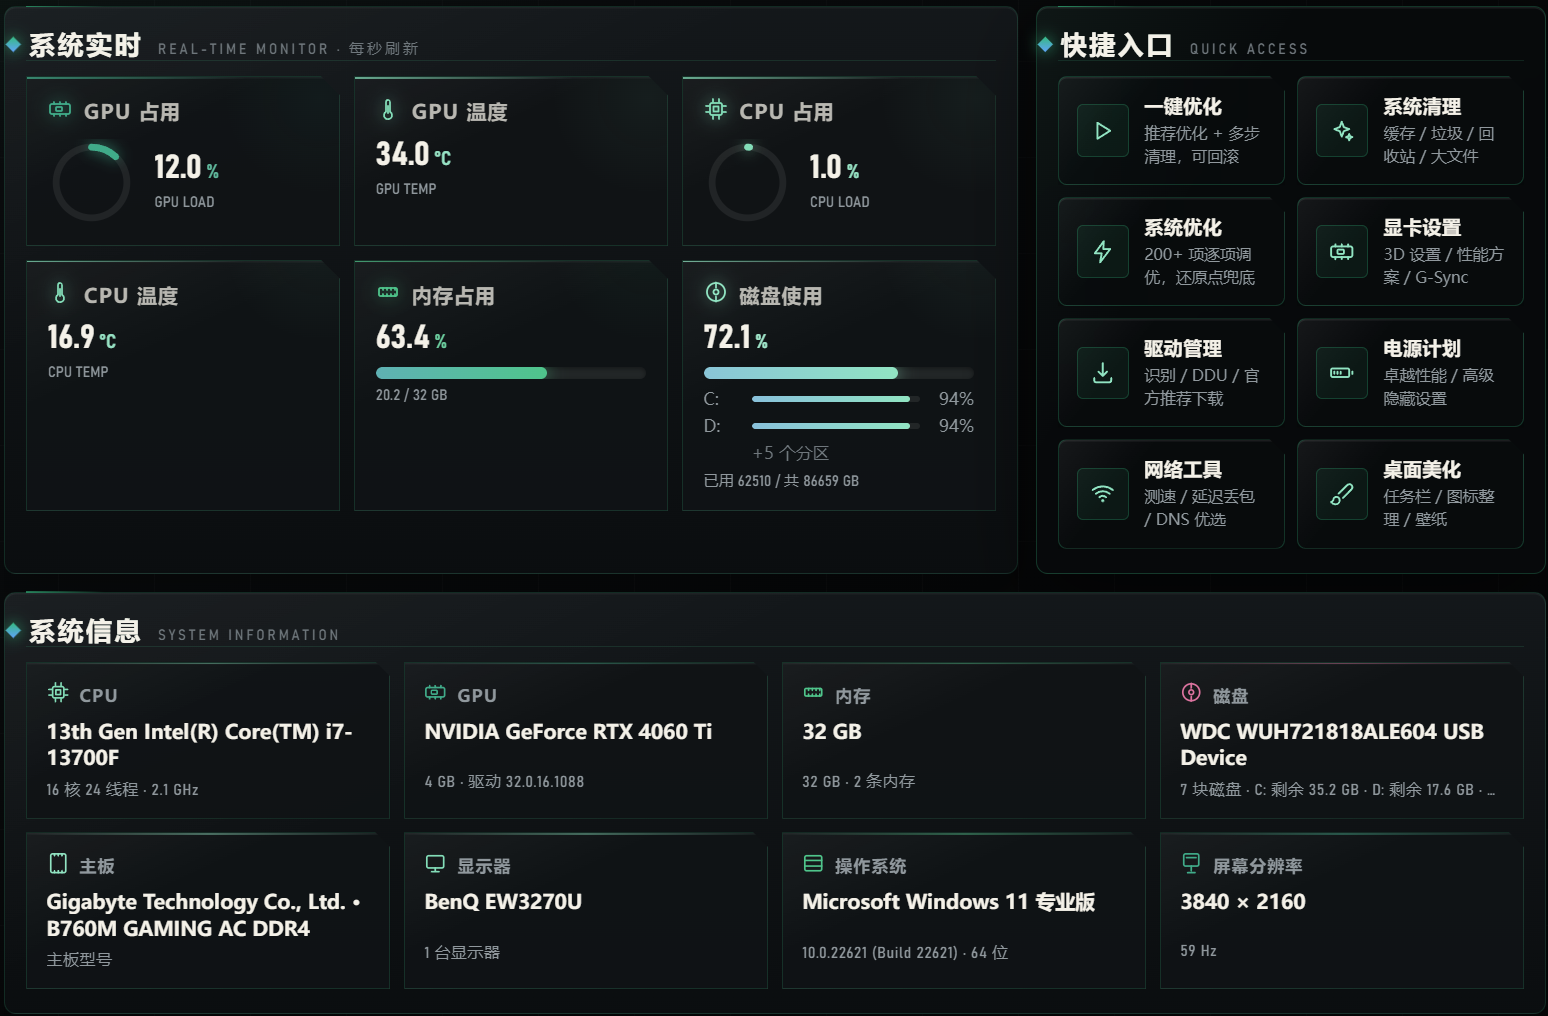Image resolution: width=1548 pixels, height=1016 pixels.
Task: Click the download icon for 驱动管理
Action: click(1103, 373)
